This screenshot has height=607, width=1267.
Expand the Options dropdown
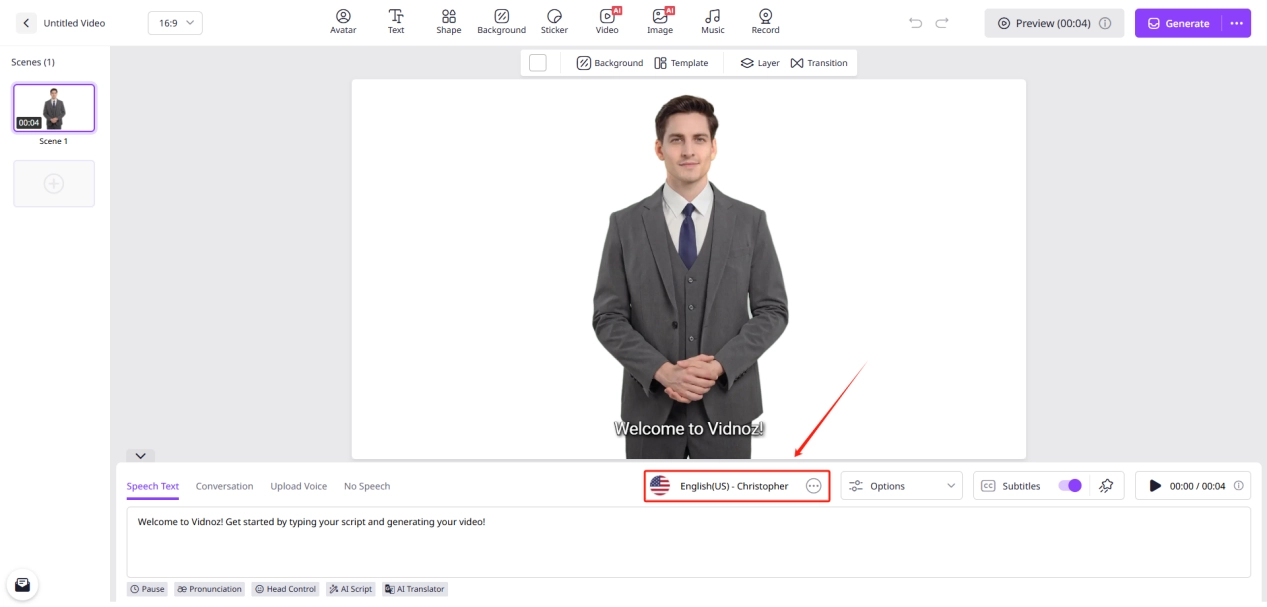pyautogui.click(x=901, y=486)
